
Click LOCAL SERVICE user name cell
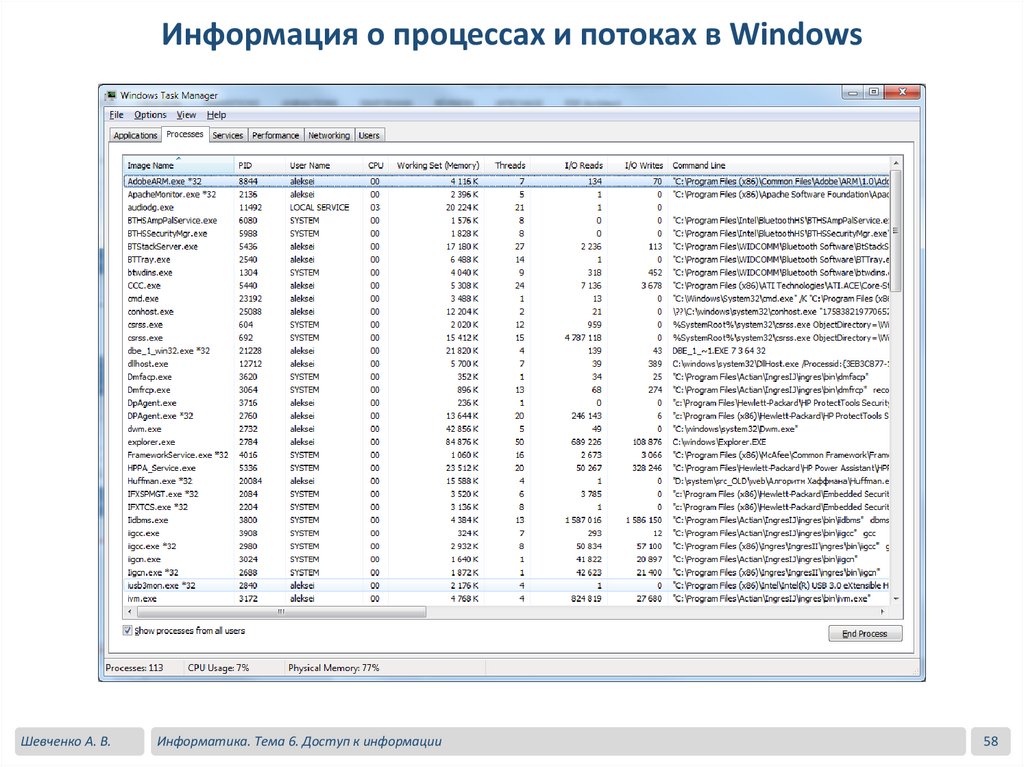coord(319,208)
